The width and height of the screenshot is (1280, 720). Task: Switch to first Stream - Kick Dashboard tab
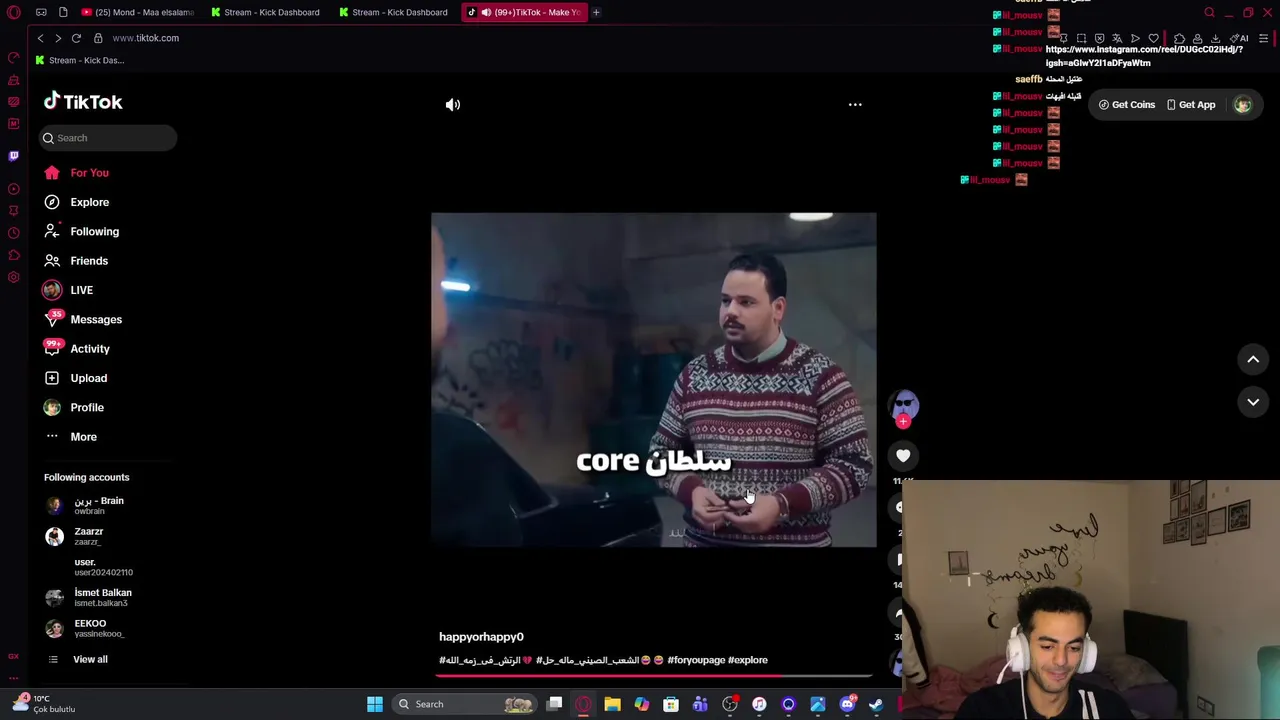tap(265, 12)
